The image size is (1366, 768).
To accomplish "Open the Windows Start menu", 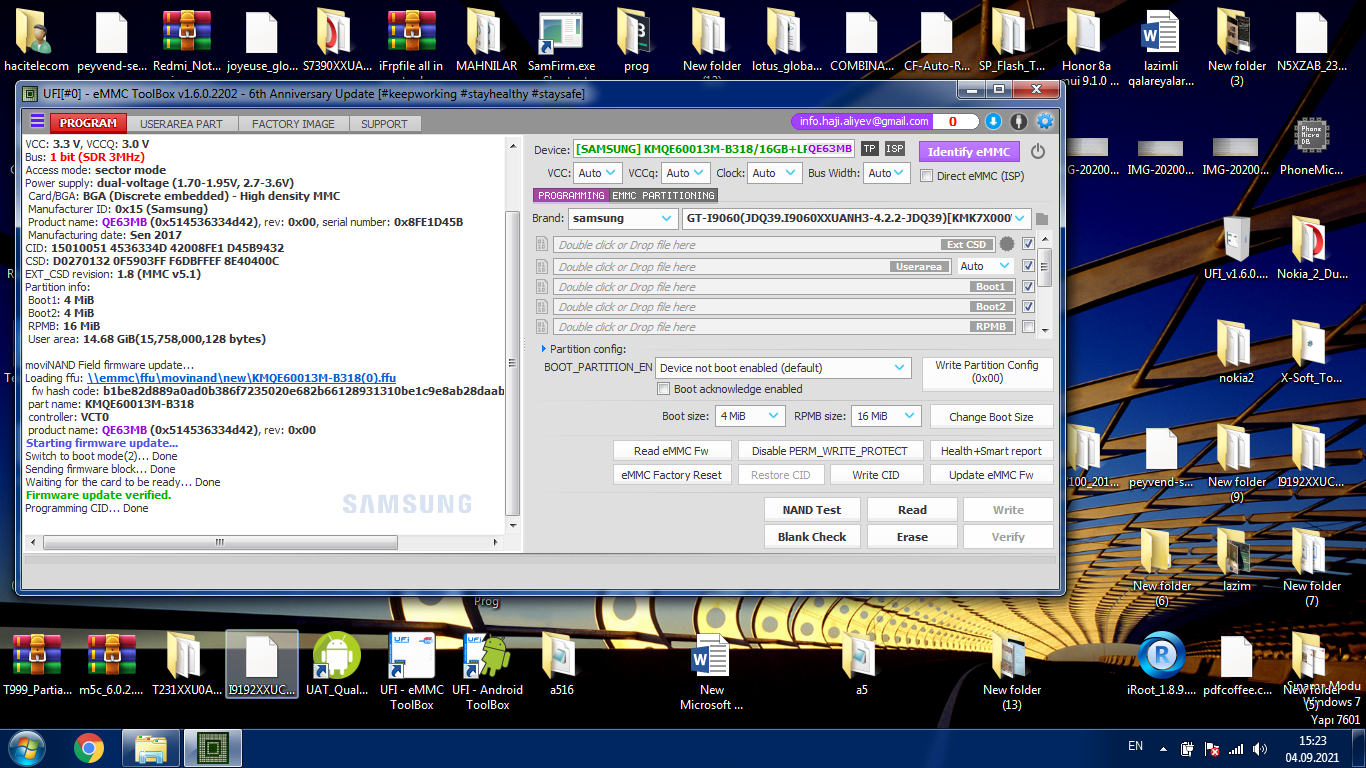I will coord(27,748).
